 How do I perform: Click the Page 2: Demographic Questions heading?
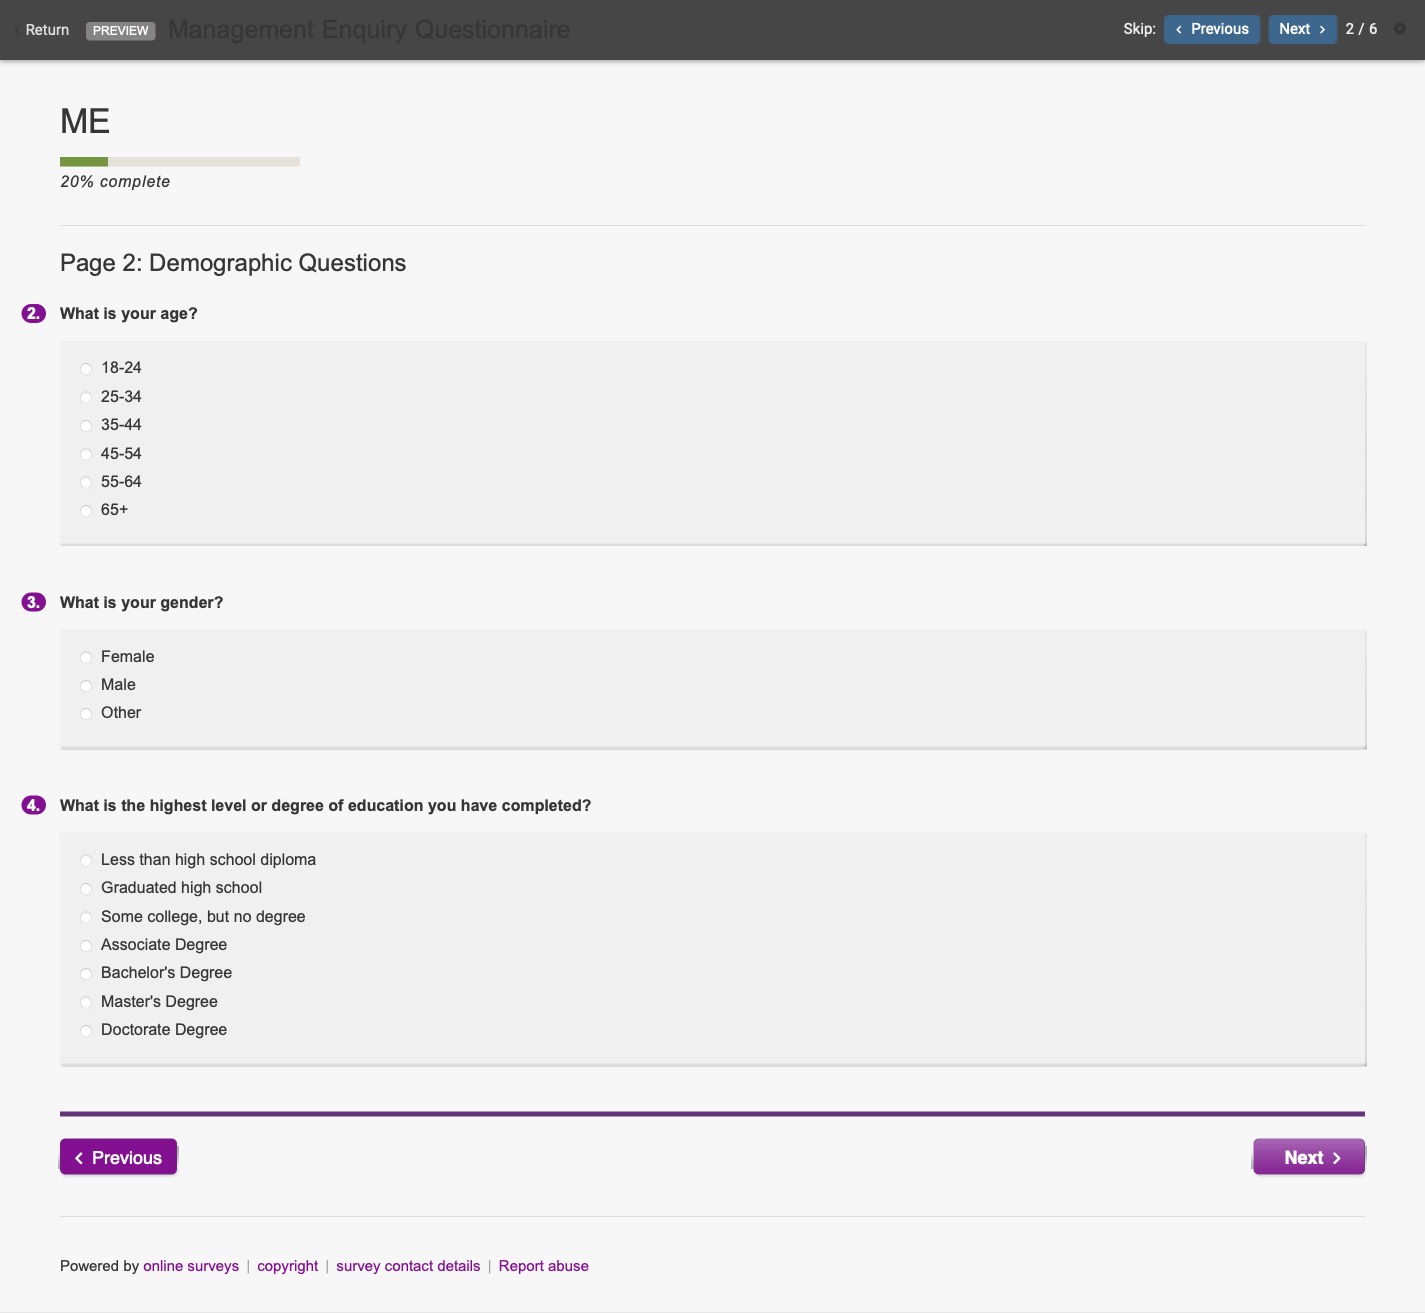click(x=233, y=263)
